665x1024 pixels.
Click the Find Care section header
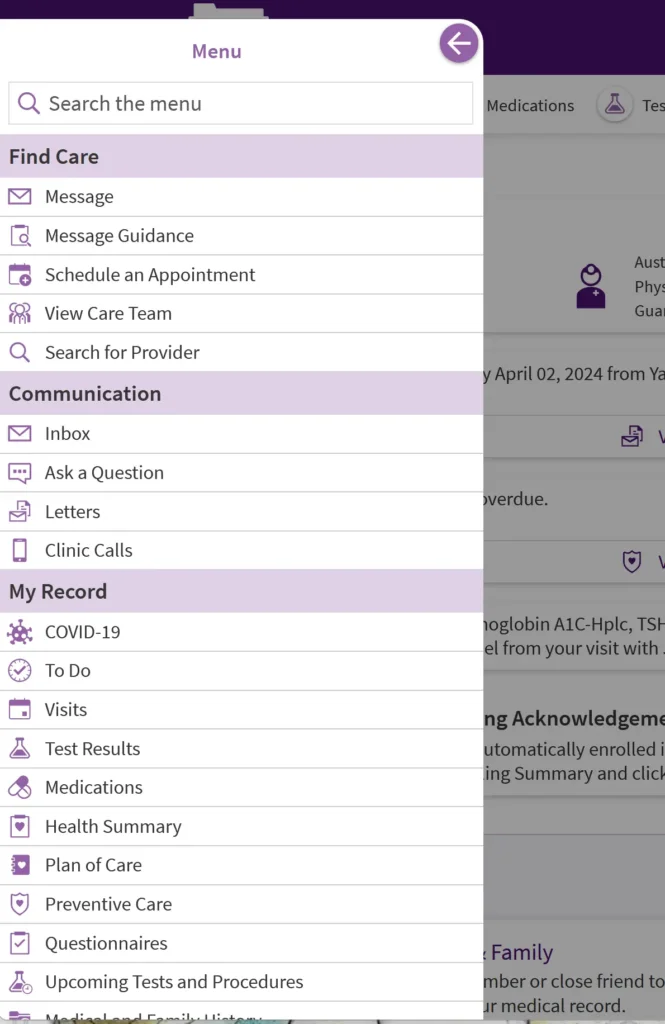(x=242, y=156)
